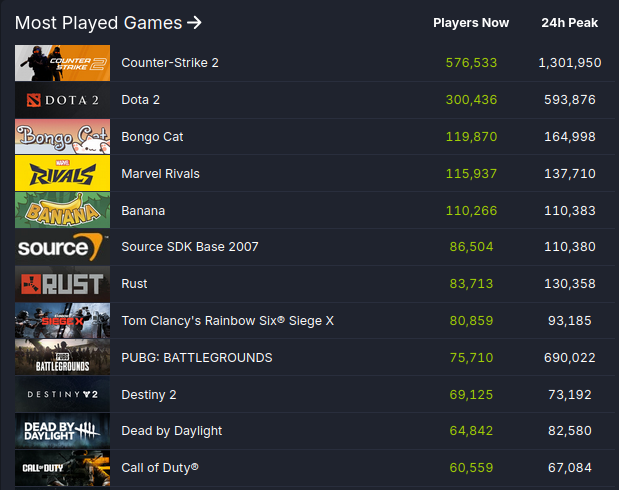The width and height of the screenshot is (619, 490).
Task: Click the 64,842 current players number
Action: pos(471,431)
